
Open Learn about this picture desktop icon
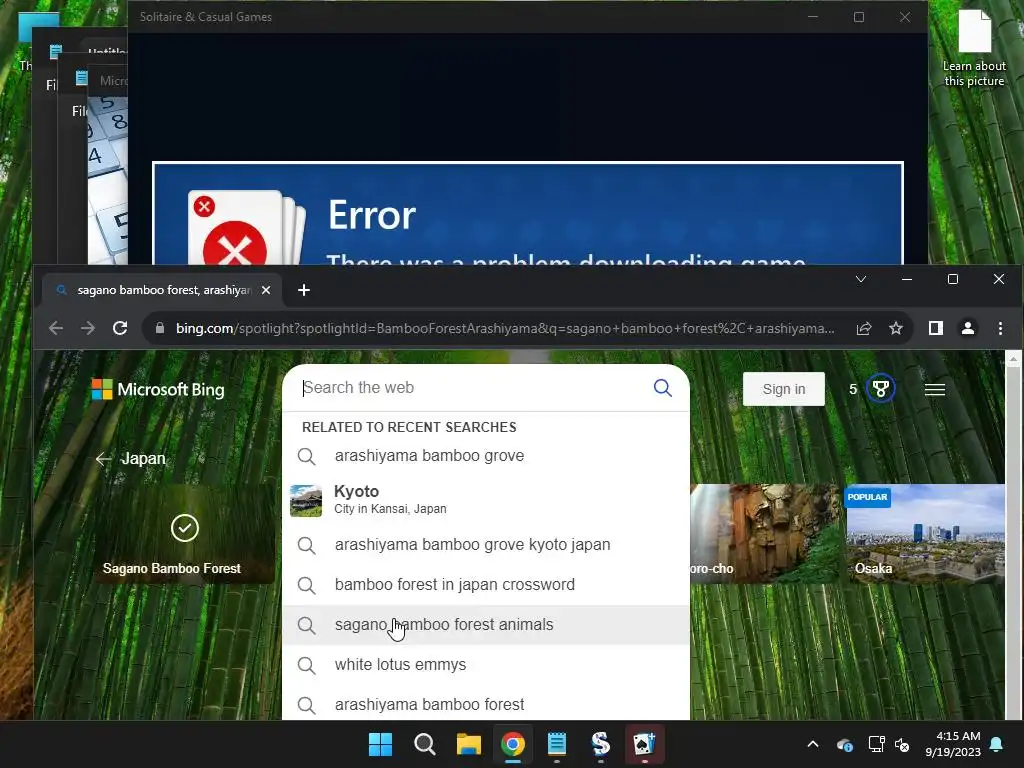(x=974, y=49)
